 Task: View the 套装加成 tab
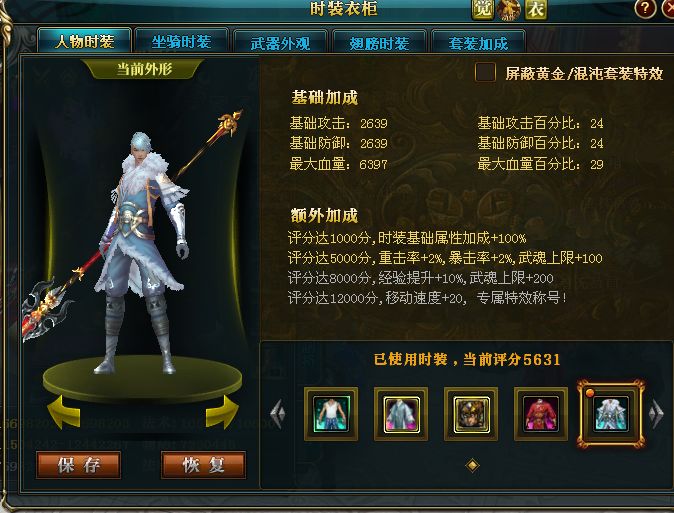478,43
